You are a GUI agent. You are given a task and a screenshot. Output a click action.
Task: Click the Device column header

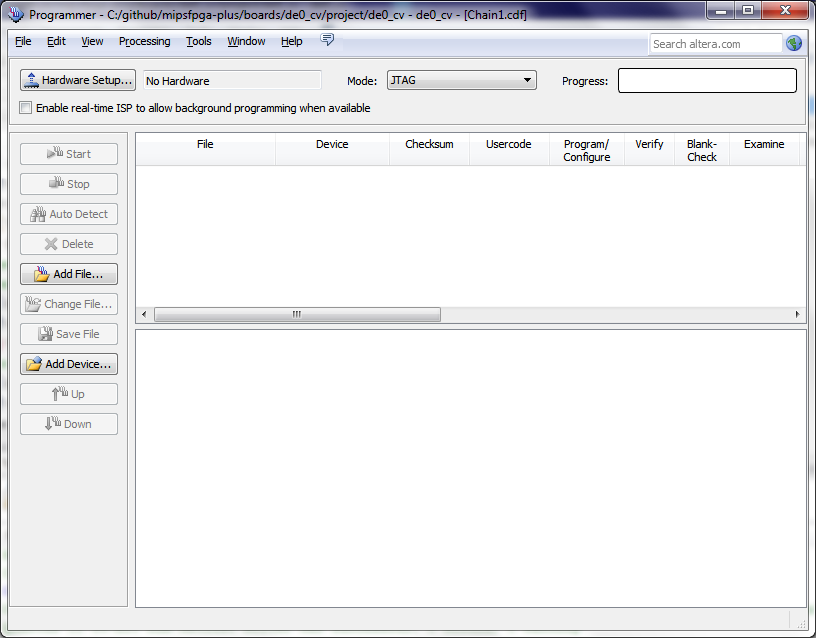pos(333,149)
